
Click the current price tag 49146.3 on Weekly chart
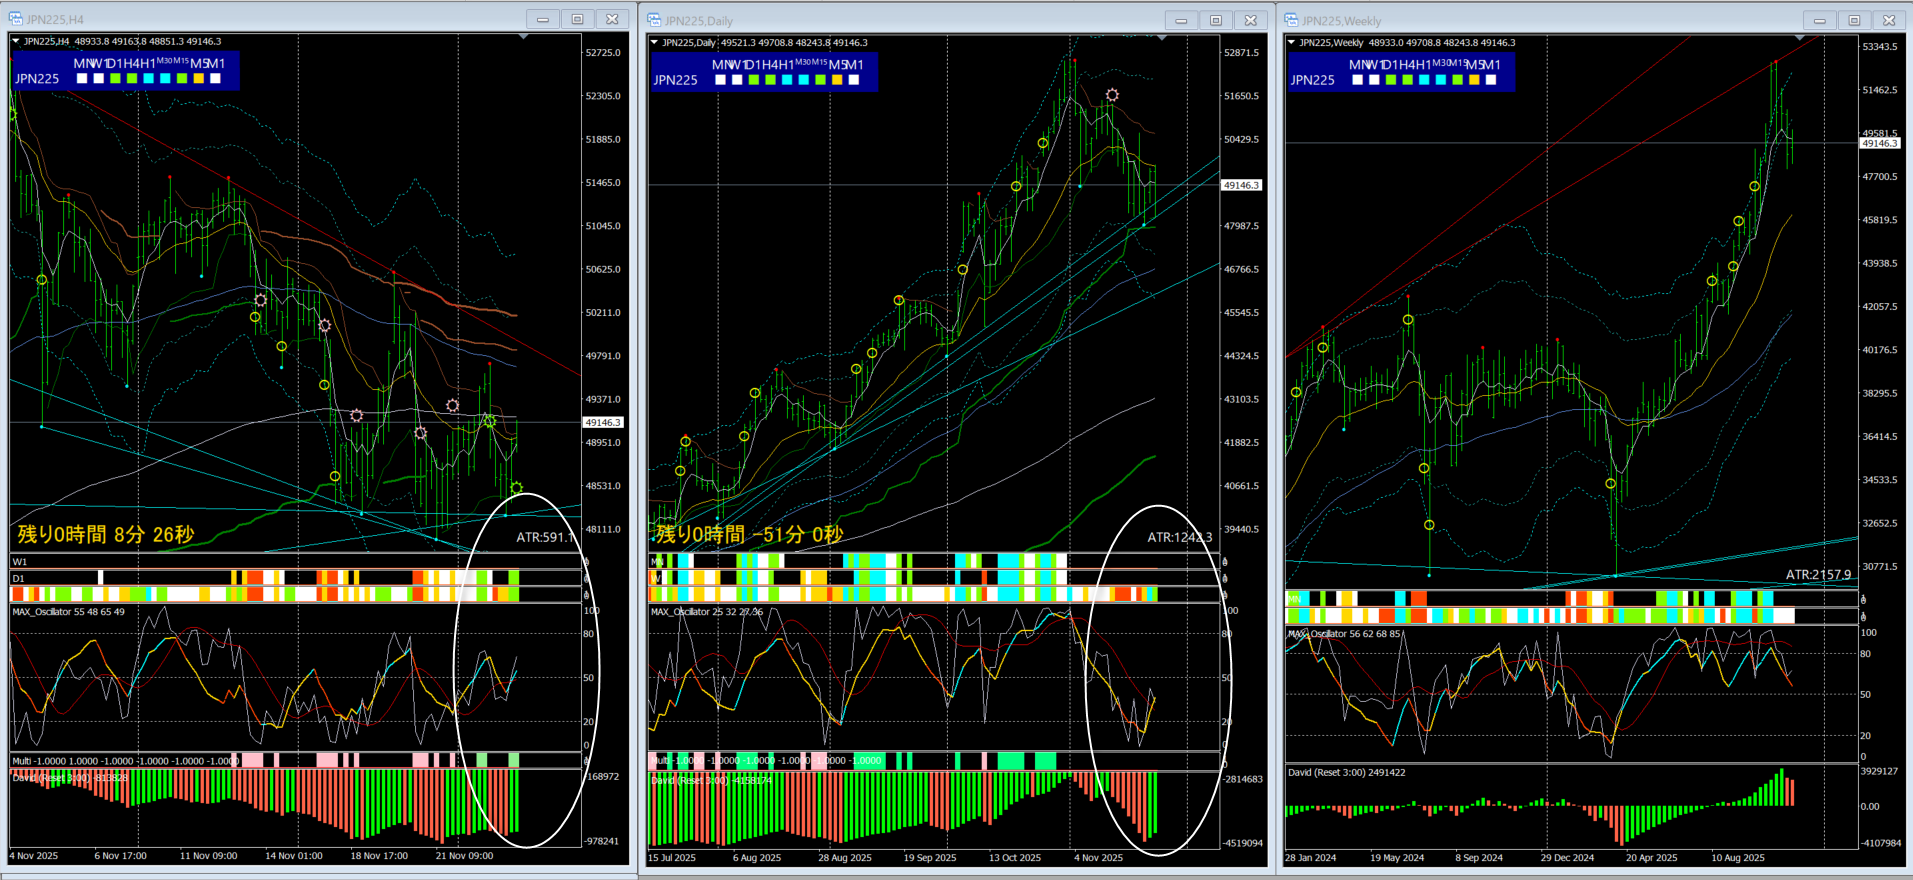1879,143
